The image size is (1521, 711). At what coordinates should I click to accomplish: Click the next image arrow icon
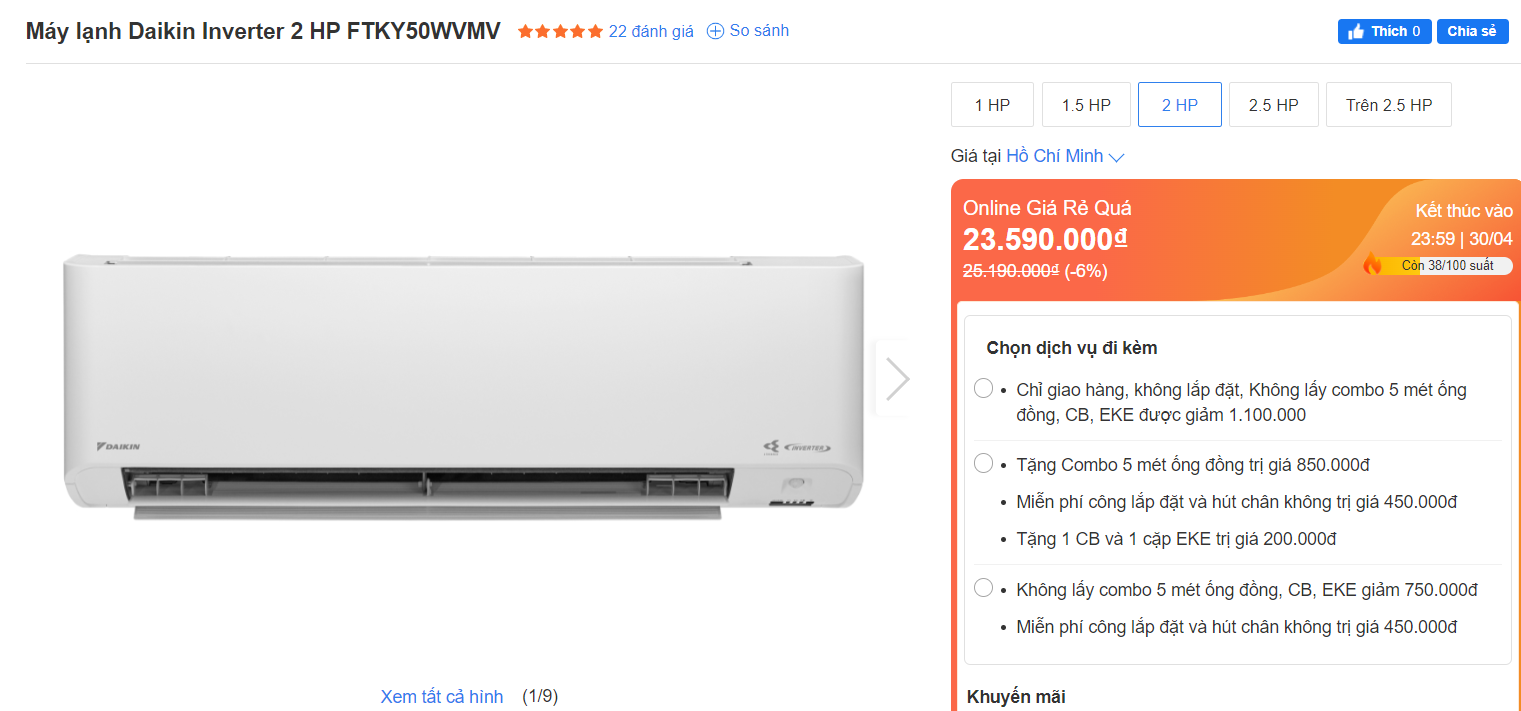pos(897,379)
